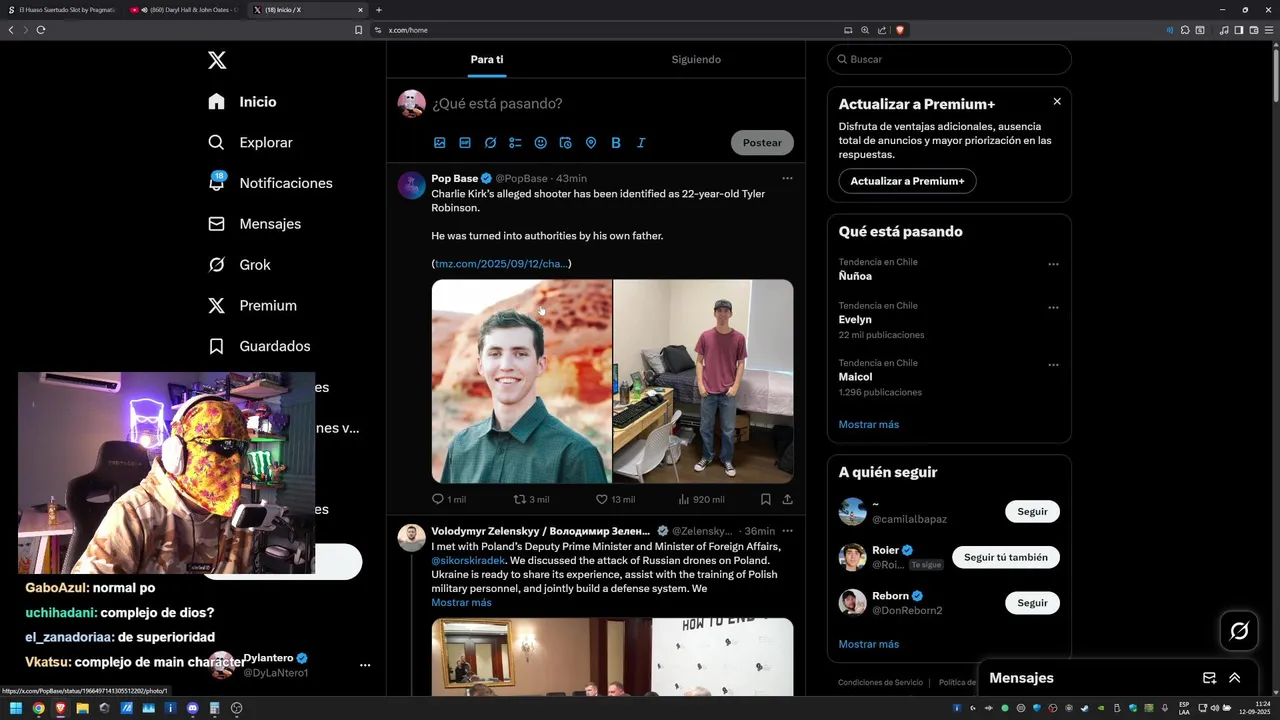Open the tmz.com link in the post

pyautogui.click(x=502, y=263)
